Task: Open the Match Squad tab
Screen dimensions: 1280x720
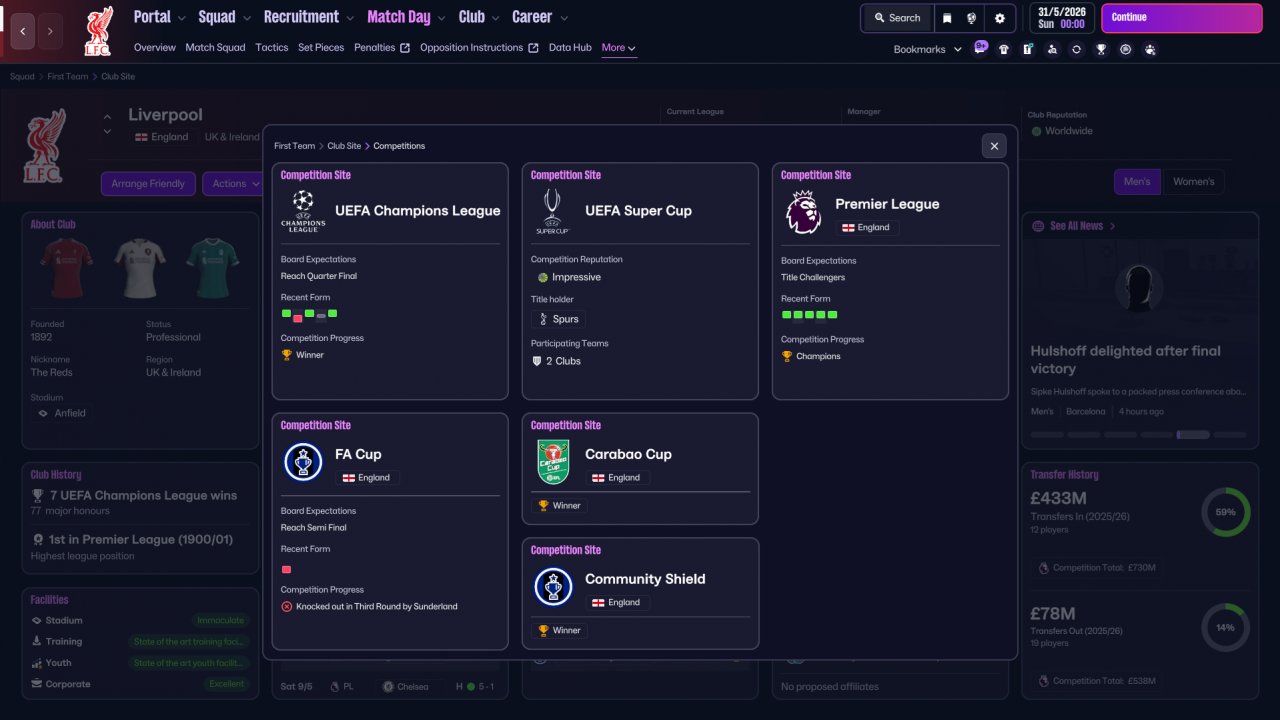Action: tap(215, 47)
